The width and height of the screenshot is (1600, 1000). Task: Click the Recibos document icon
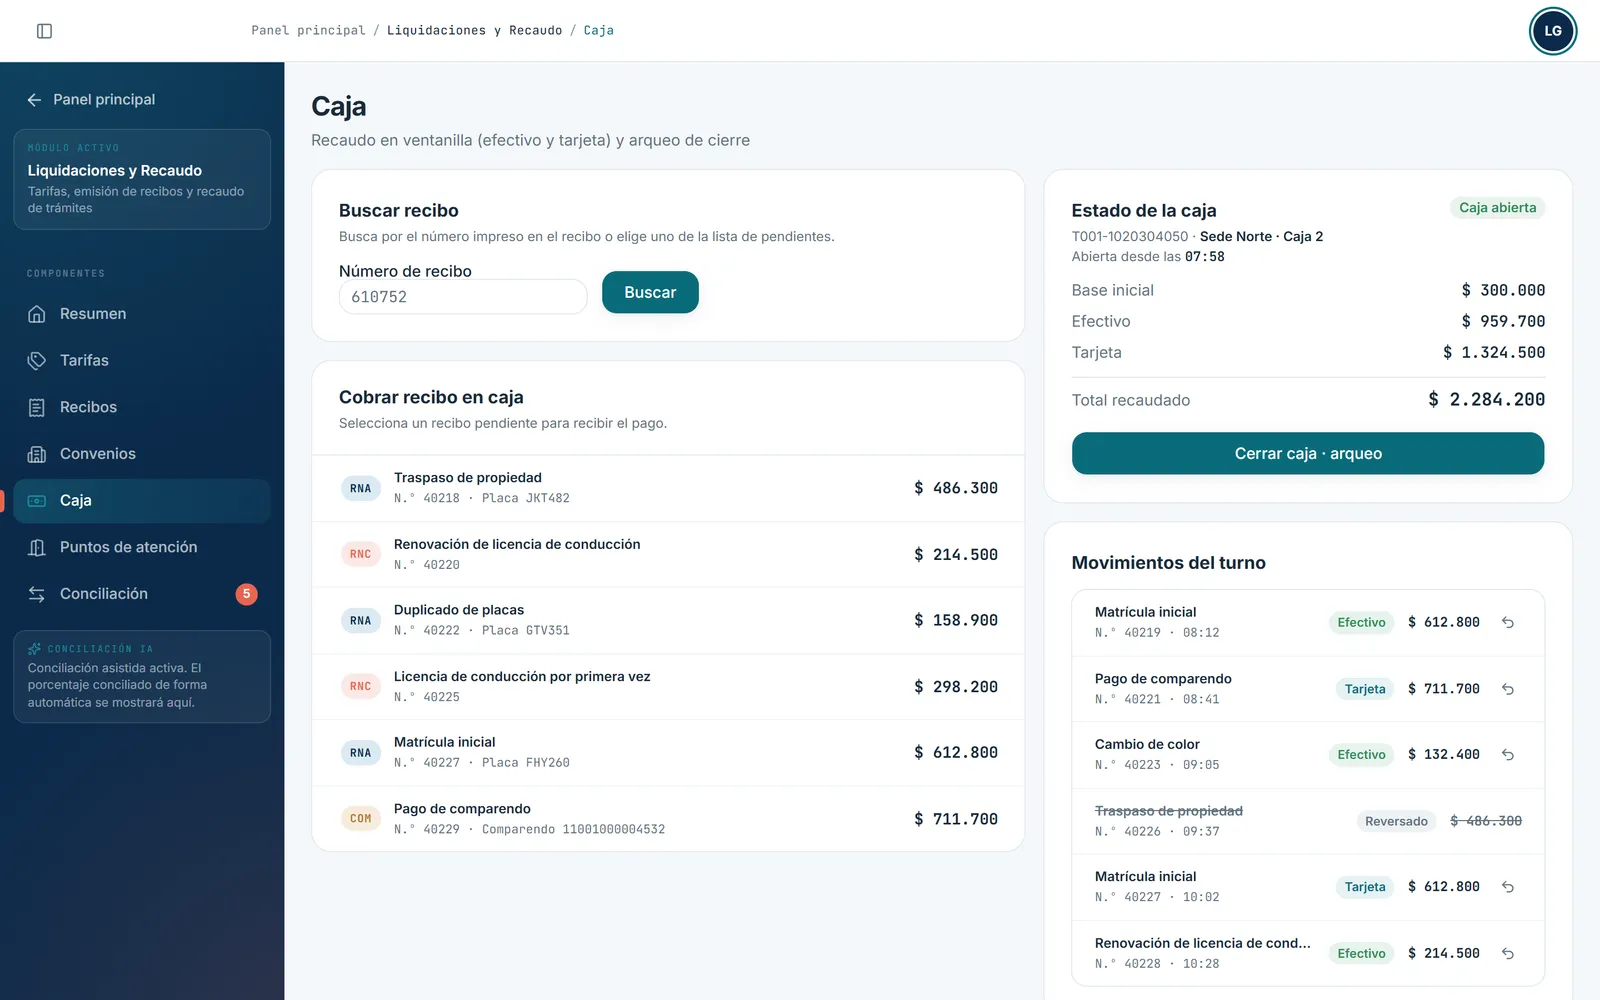click(x=37, y=407)
